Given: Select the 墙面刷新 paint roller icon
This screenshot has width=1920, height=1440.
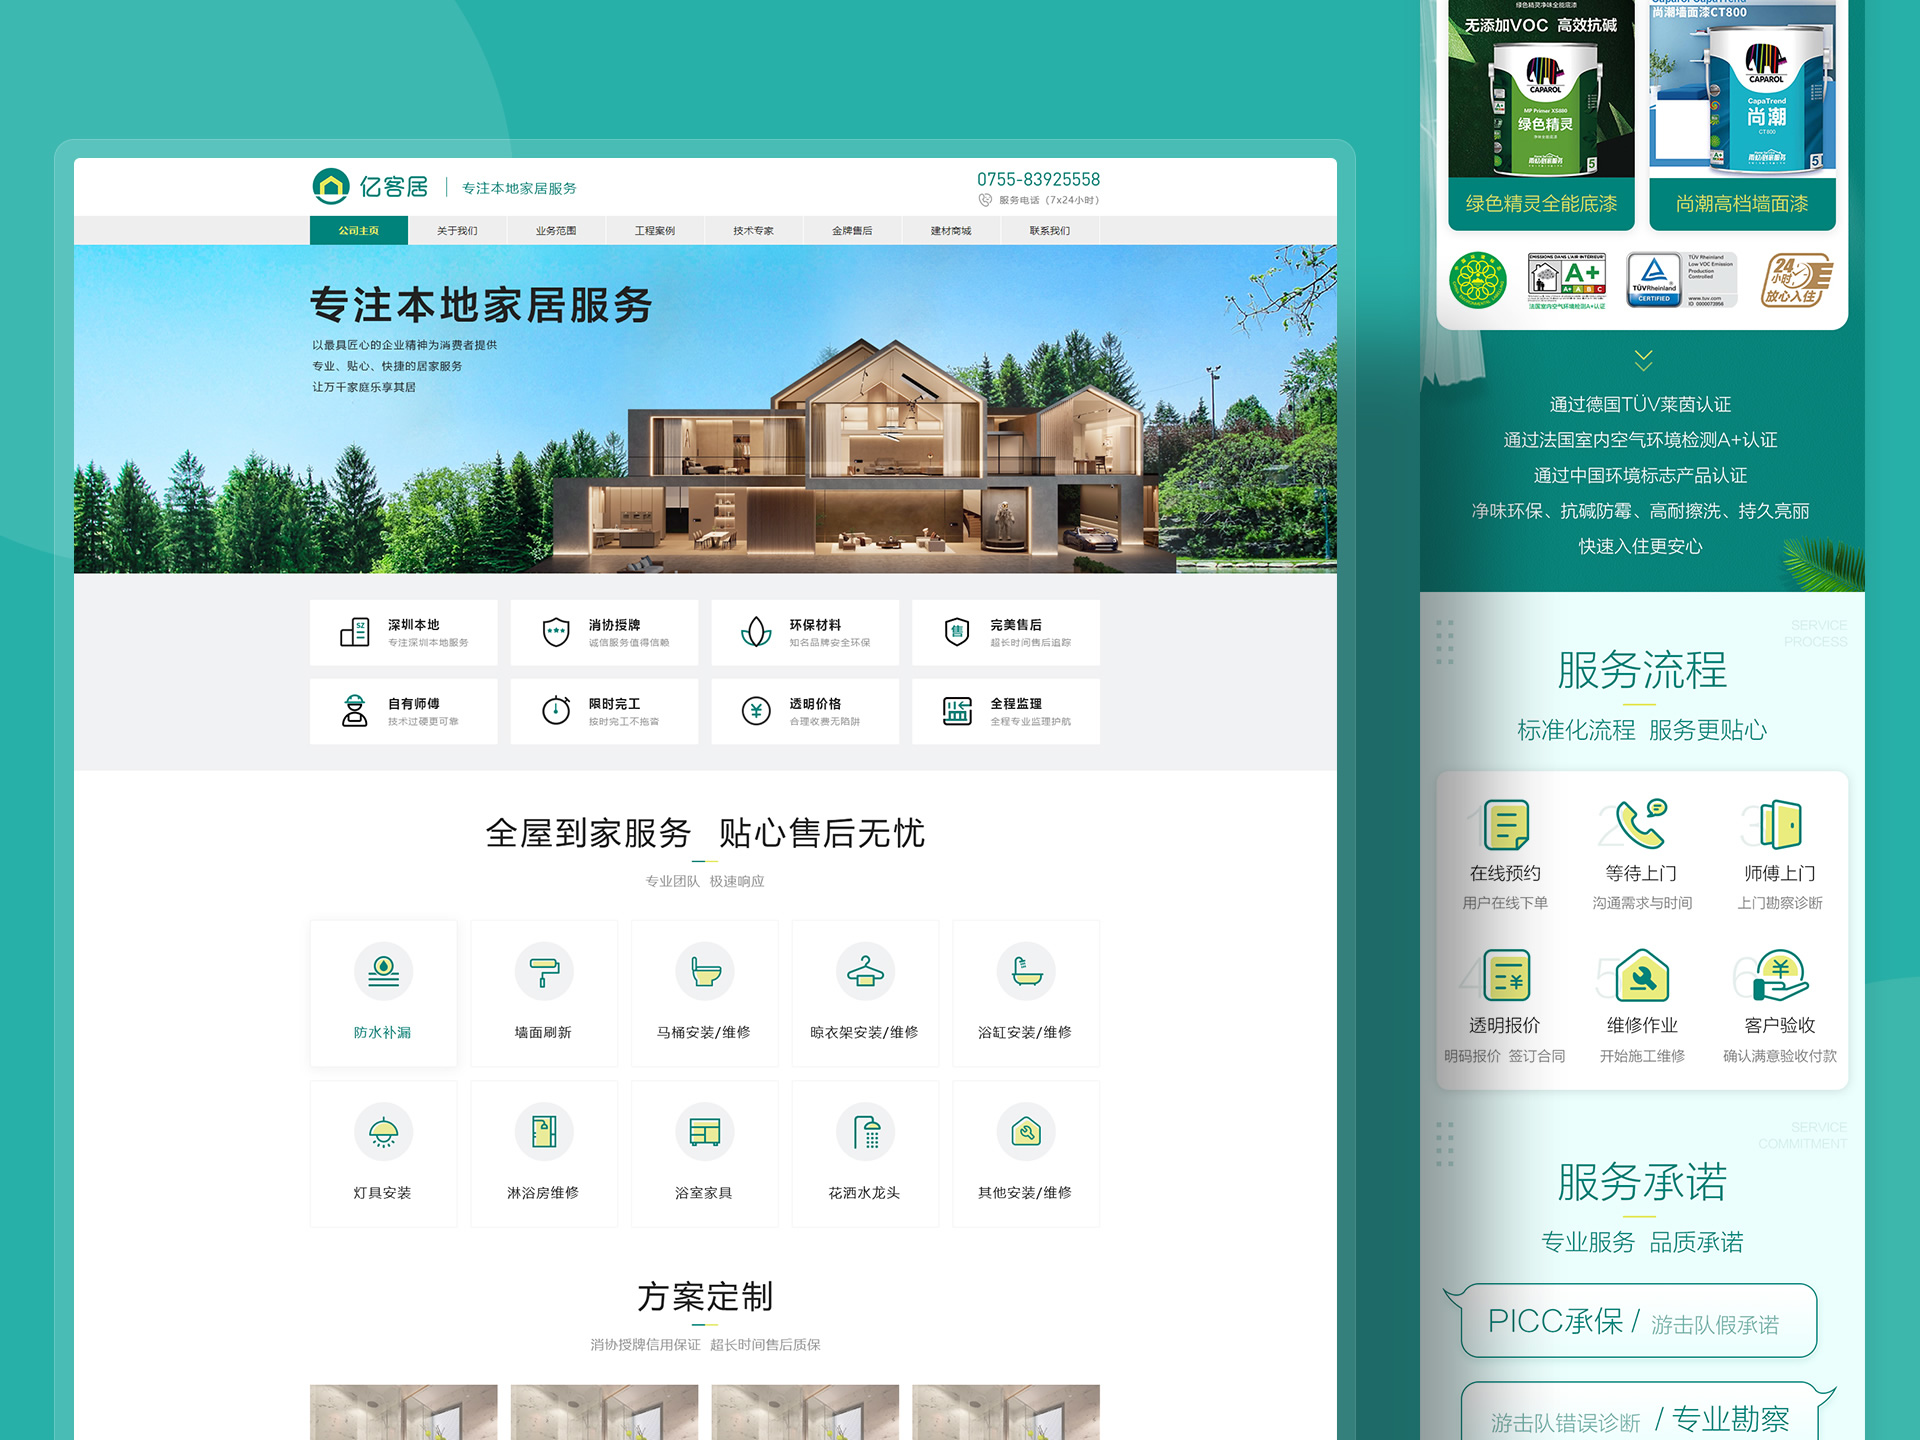Looking at the screenshot, I should pos(544,971).
